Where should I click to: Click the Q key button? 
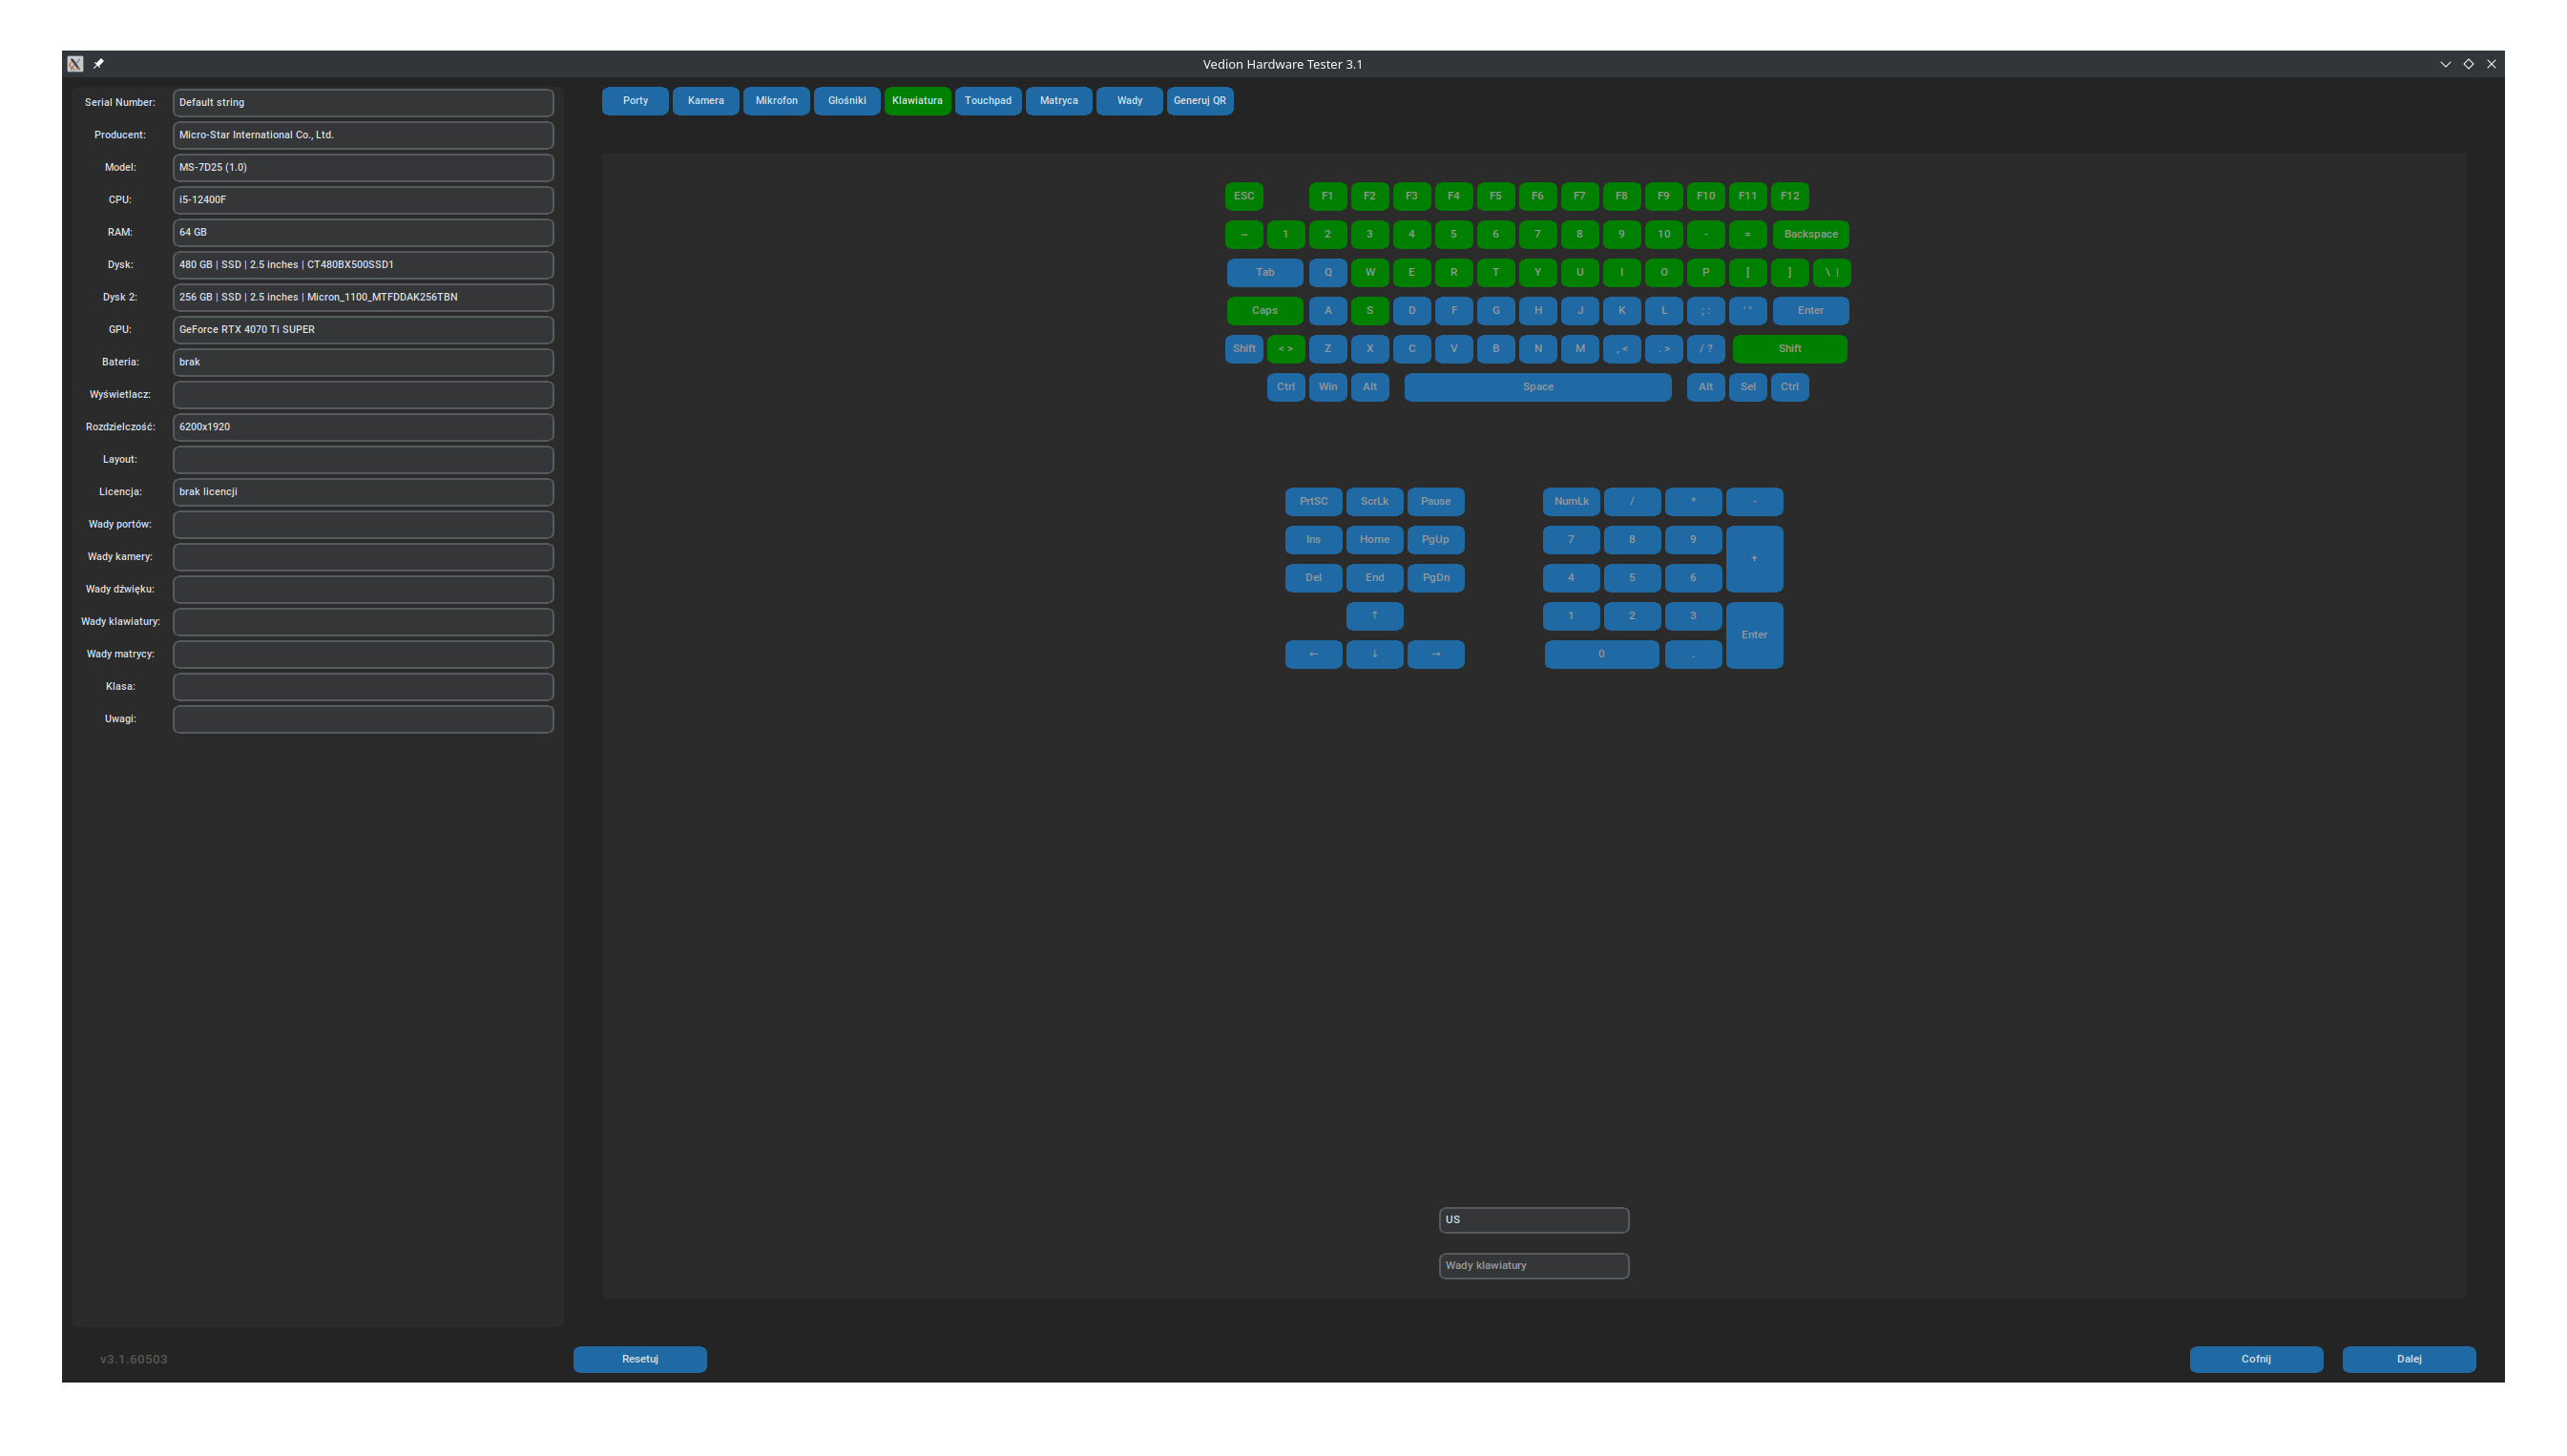tap(1328, 272)
